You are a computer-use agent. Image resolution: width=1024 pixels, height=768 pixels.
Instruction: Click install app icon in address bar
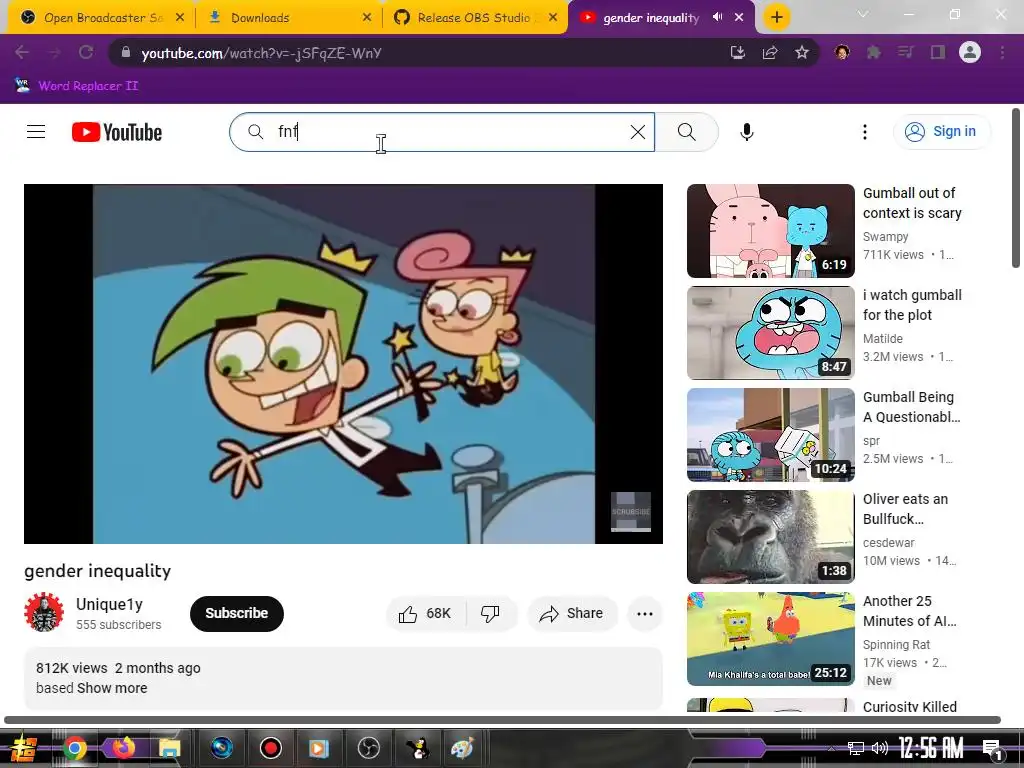click(x=737, y=53)
